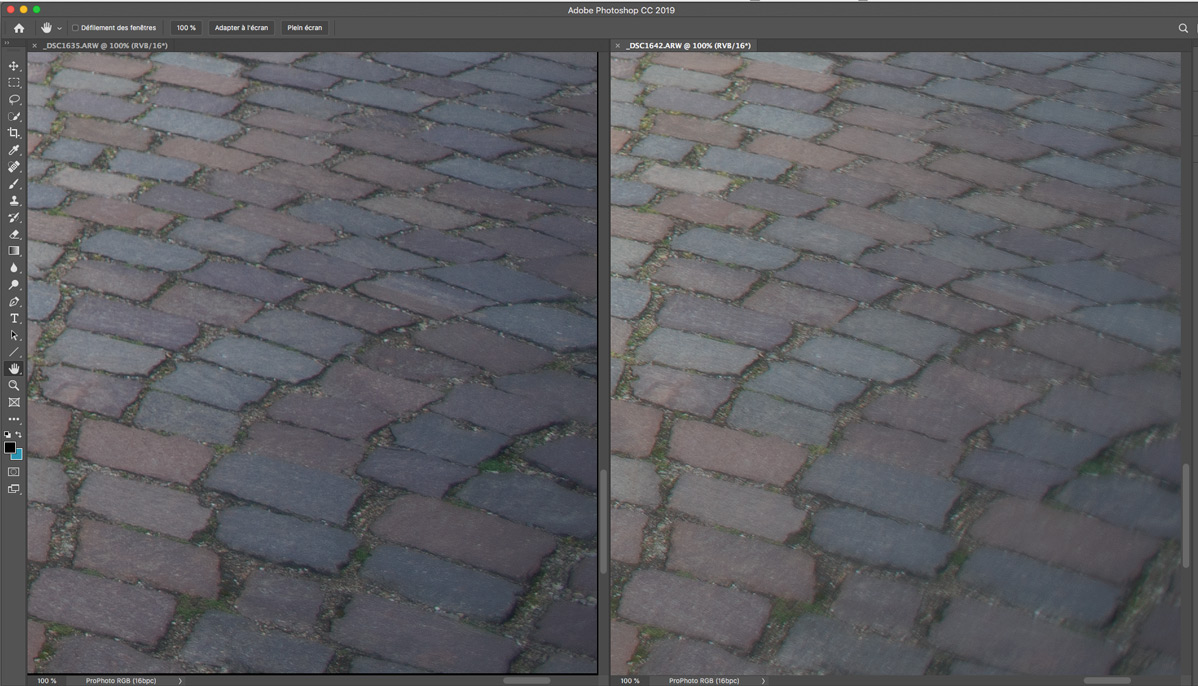
Task: Switch to the _DSC1635.ARW document tab
Action: [x=105, y=46]
